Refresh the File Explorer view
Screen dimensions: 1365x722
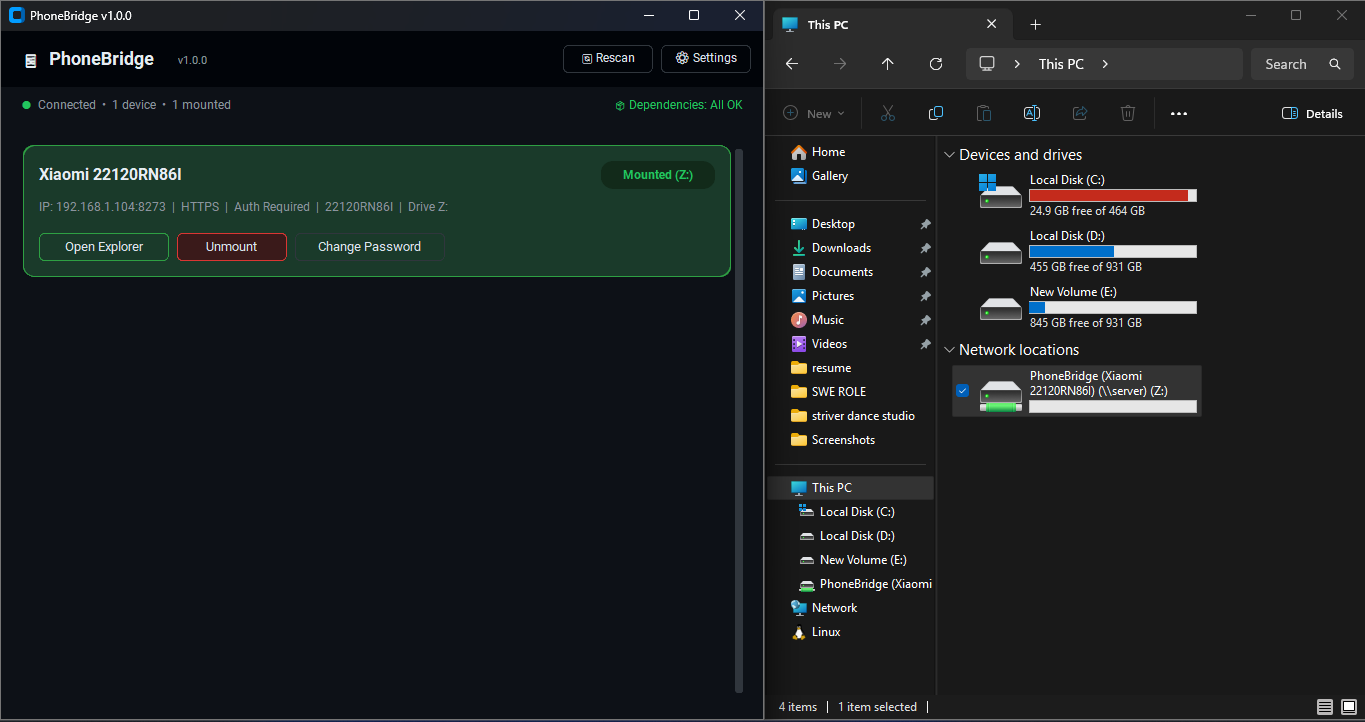(935, 64)
